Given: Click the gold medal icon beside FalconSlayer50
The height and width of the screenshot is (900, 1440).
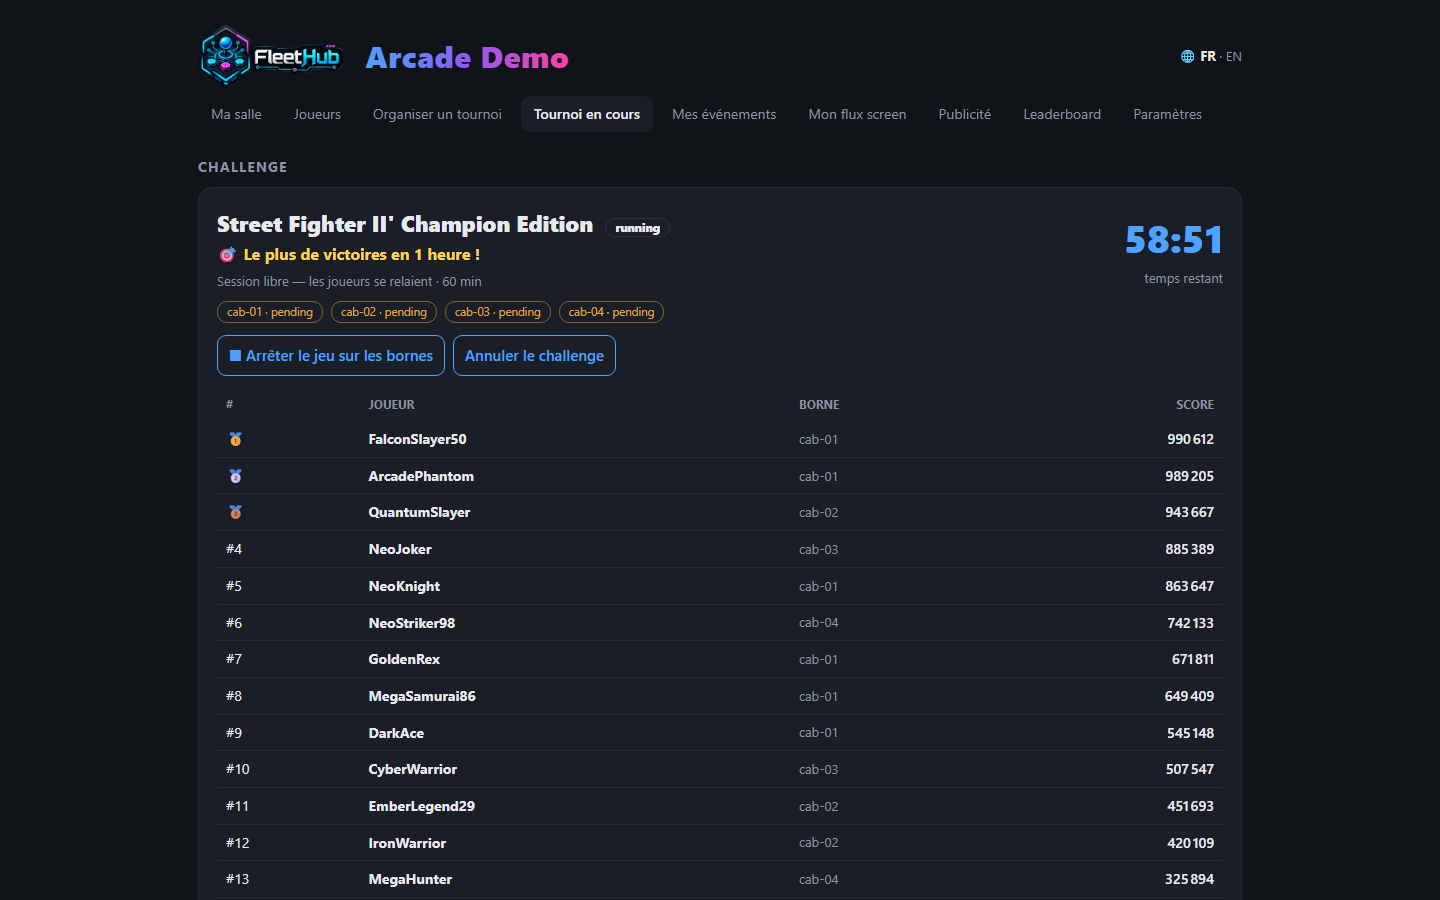Looking at the screenshot, I should click(235, 439).
